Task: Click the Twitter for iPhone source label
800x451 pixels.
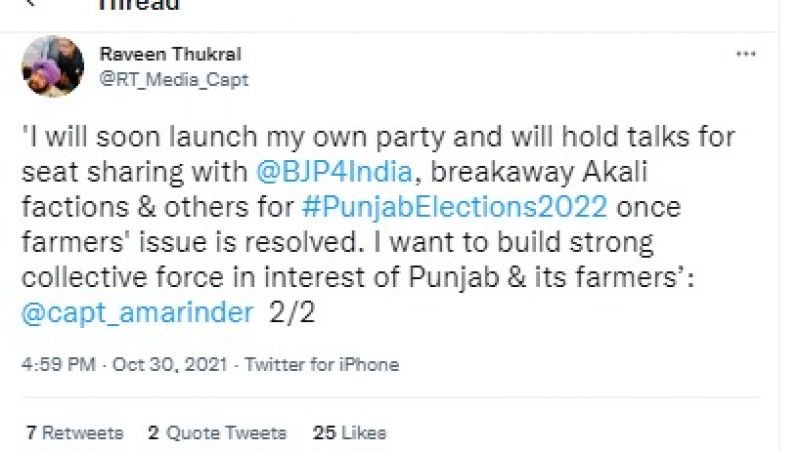Action: (x=321, y=365)
